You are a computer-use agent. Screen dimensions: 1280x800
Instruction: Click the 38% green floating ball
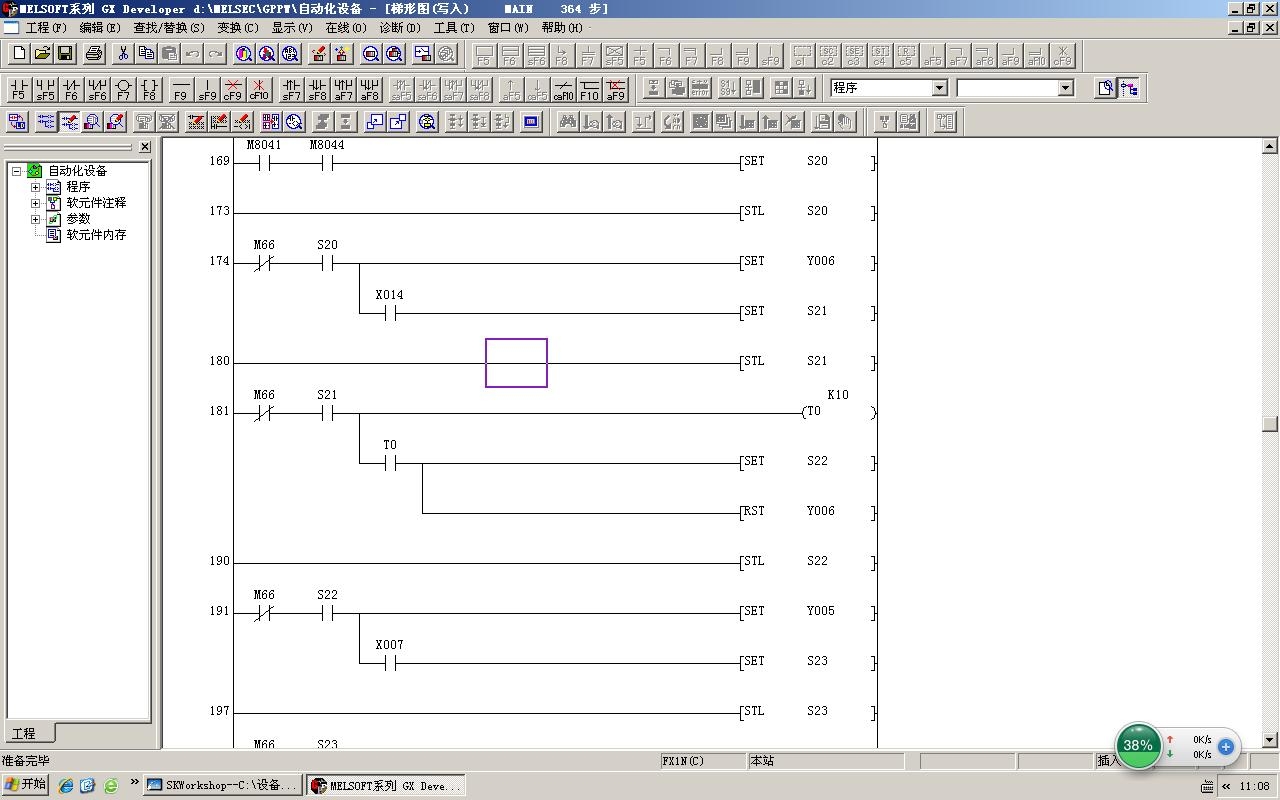1138,745
